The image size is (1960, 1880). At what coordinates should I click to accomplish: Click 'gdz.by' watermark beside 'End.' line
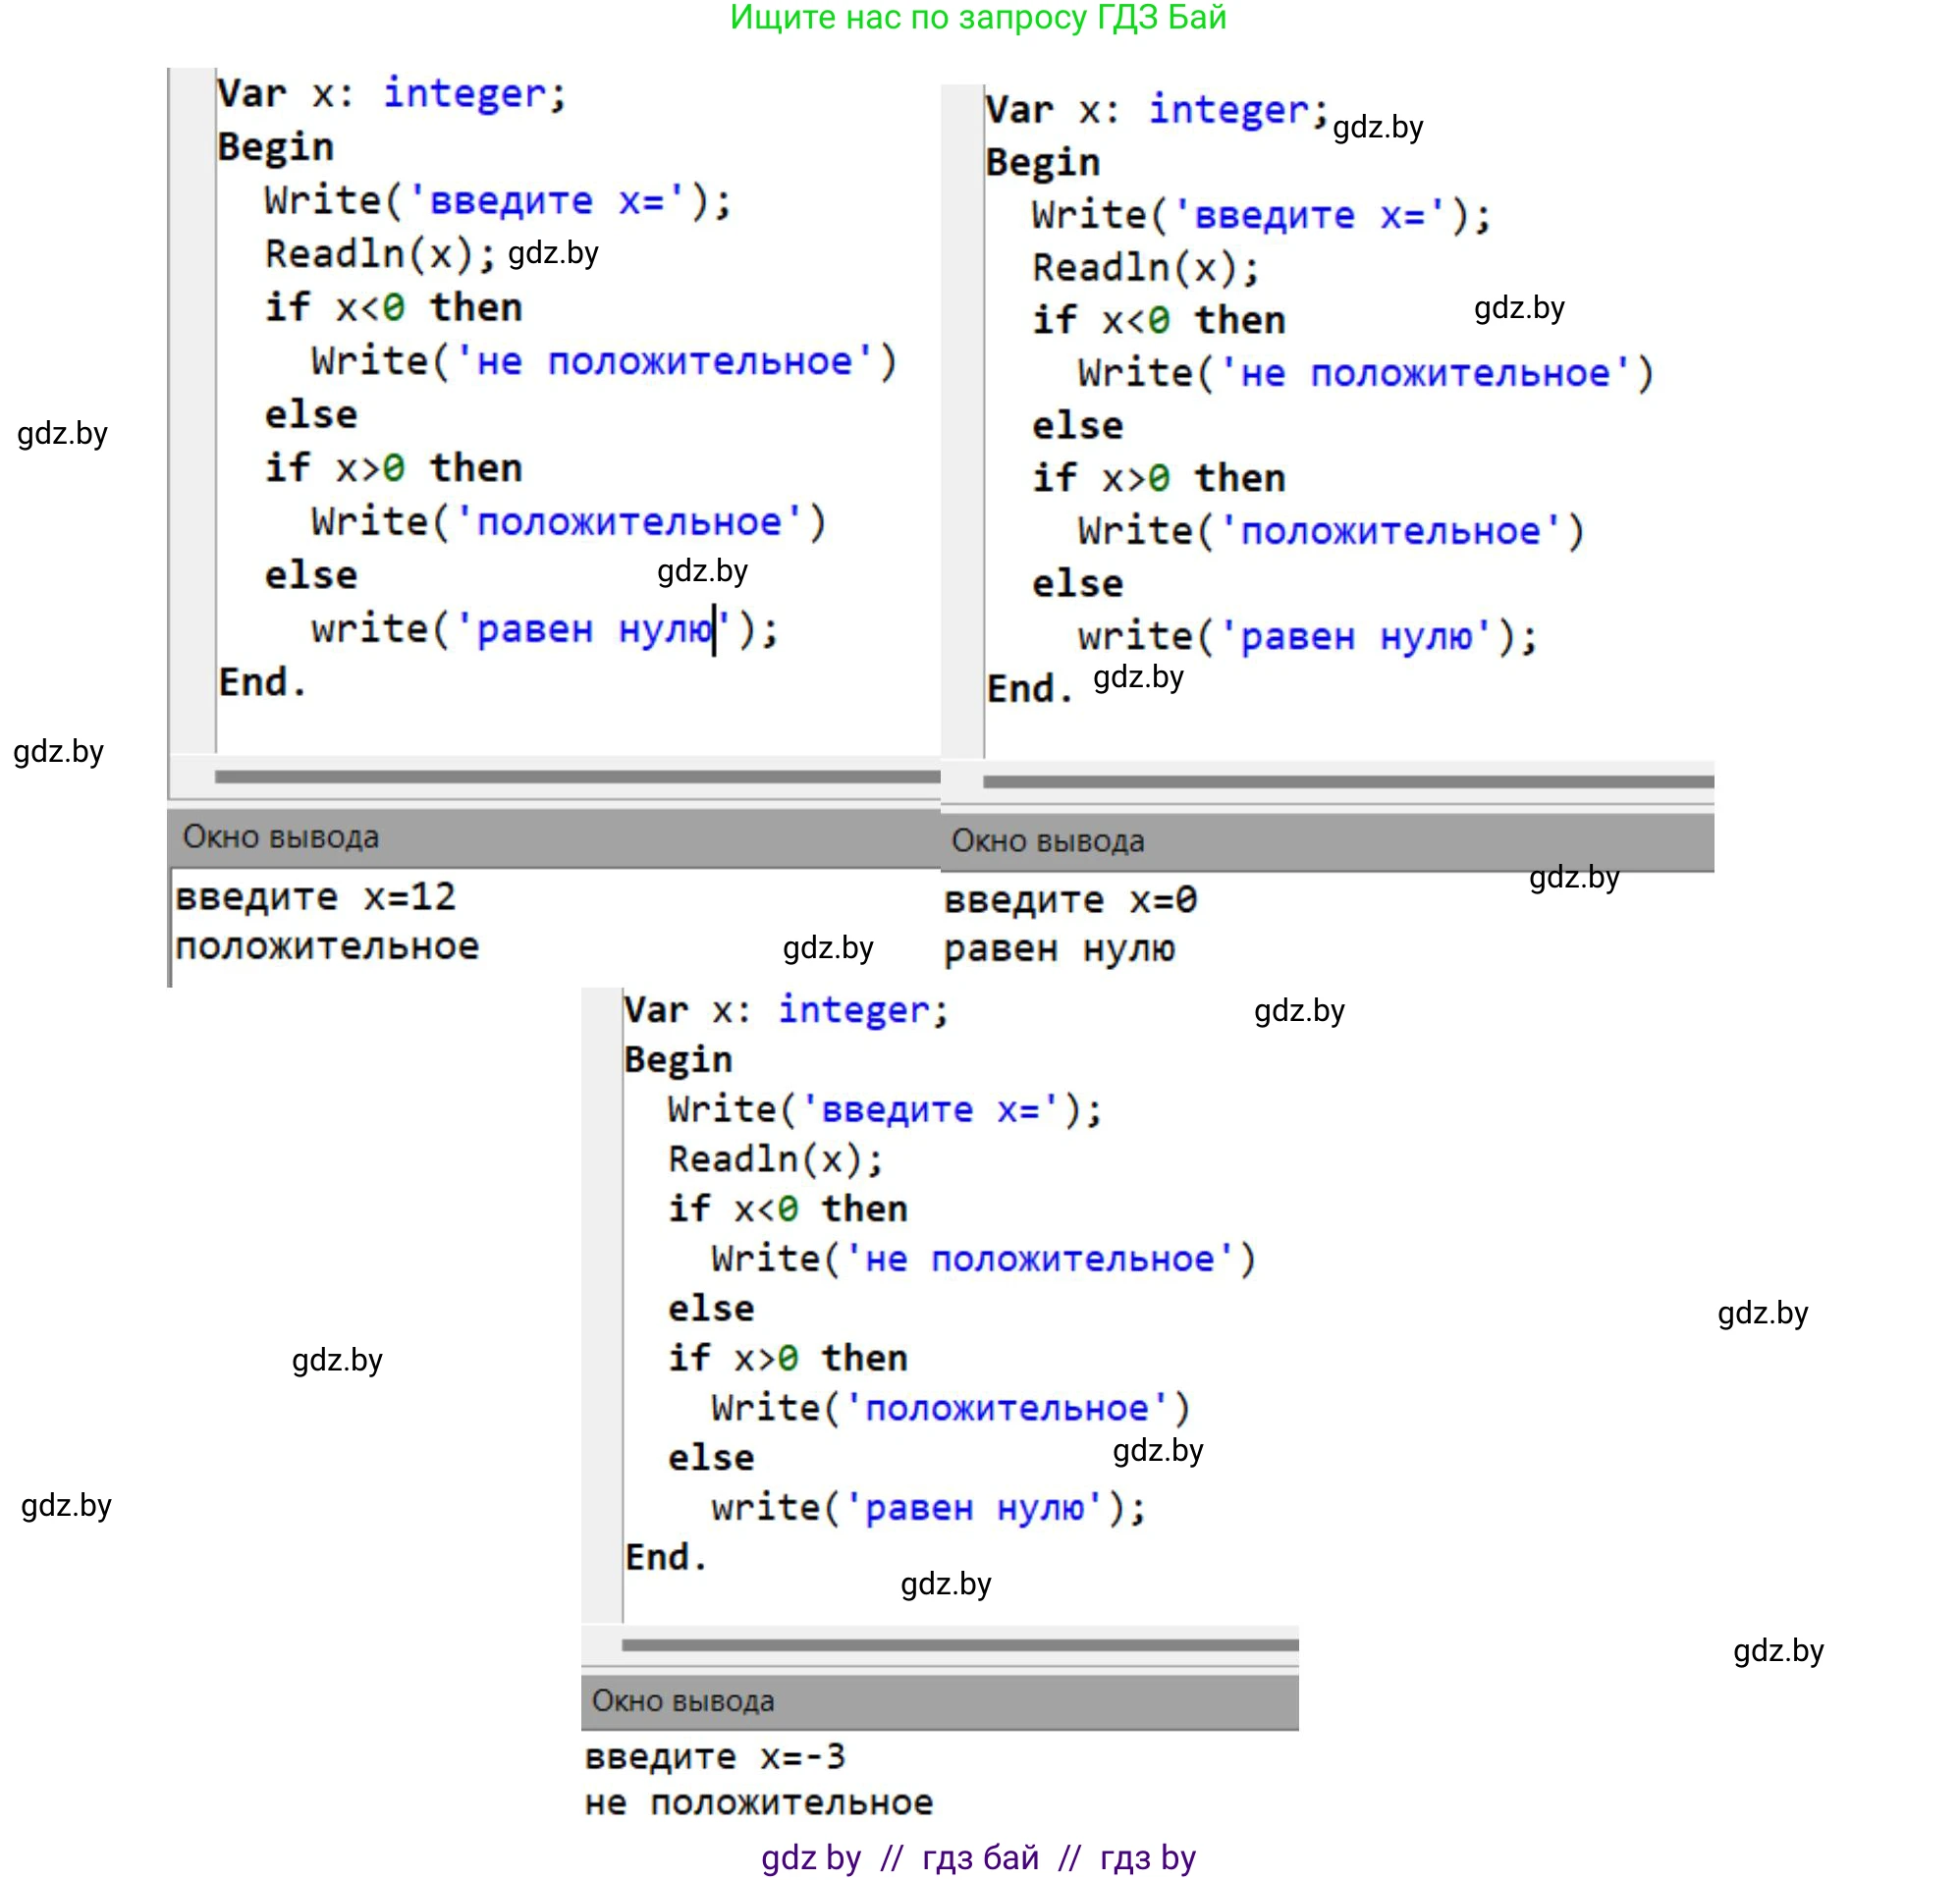pos(1137,677)
